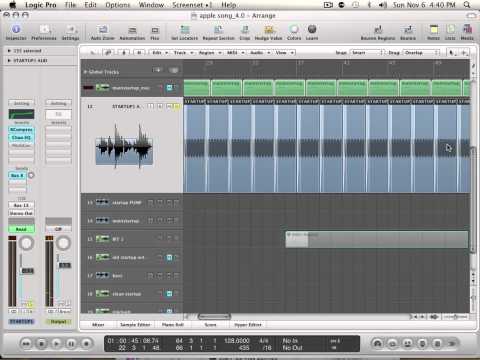This screenshot has width=480, height=360.
Task: Switch to the Mixer tab
Action: (x=98, y=324)
